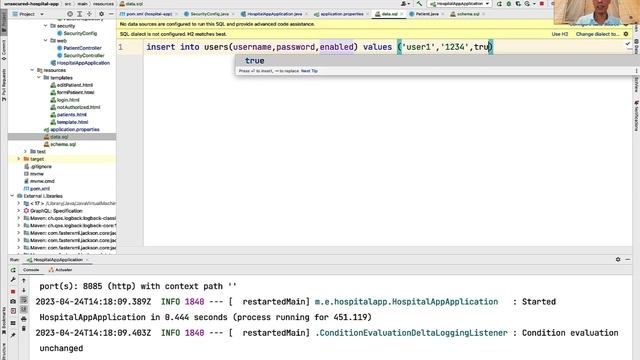Open the Project view dropdown
Viewport: 640px width, 360px height.
coord(28,14)
